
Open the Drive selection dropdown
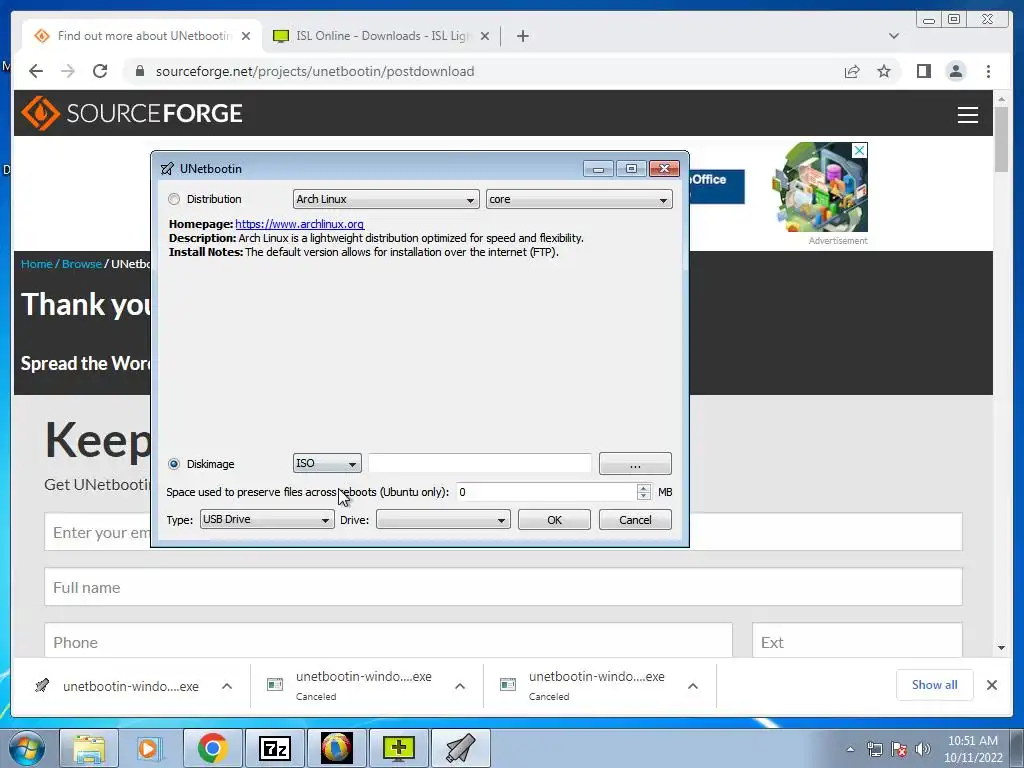443,520
